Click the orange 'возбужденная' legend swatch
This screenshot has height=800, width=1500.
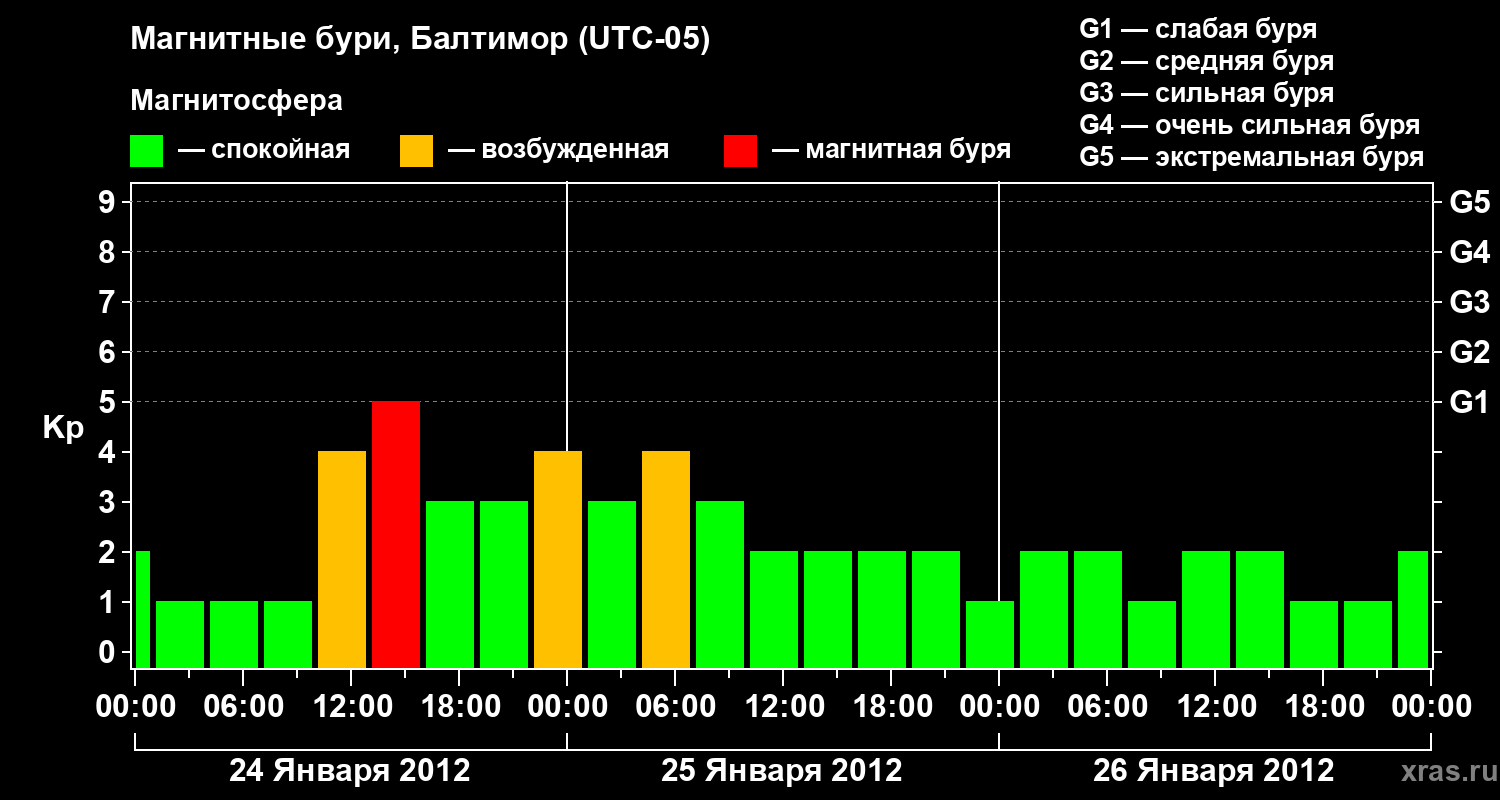pos(417,151)
